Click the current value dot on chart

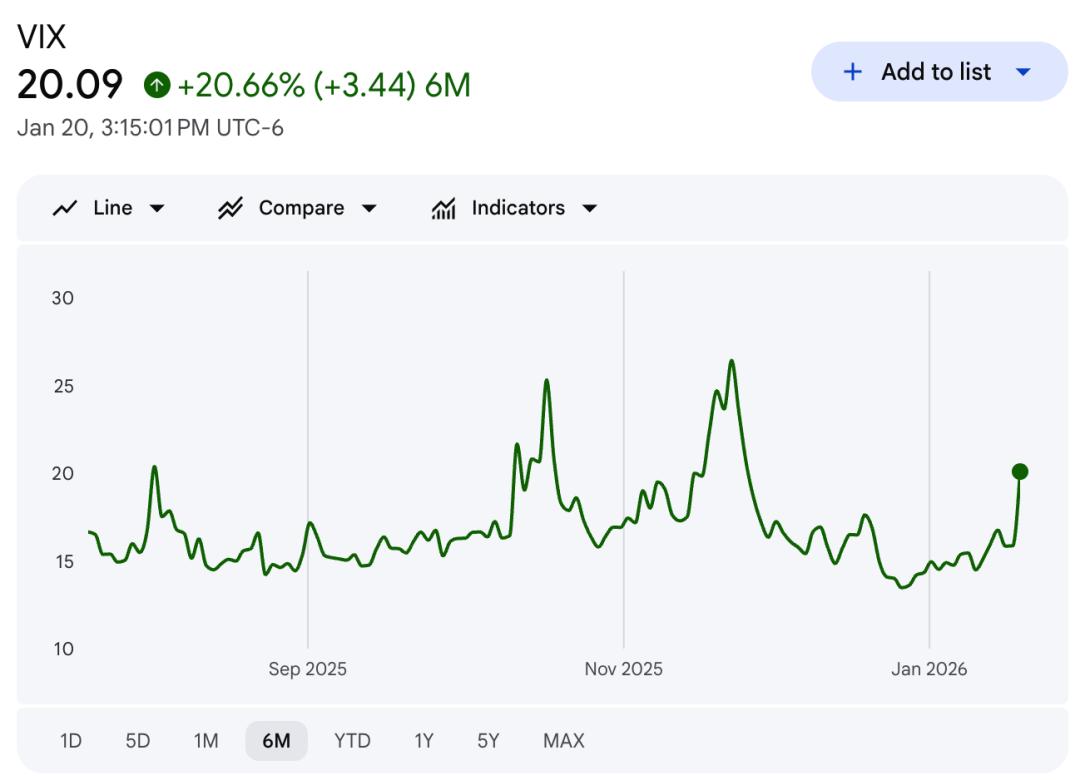point(1019,471)
